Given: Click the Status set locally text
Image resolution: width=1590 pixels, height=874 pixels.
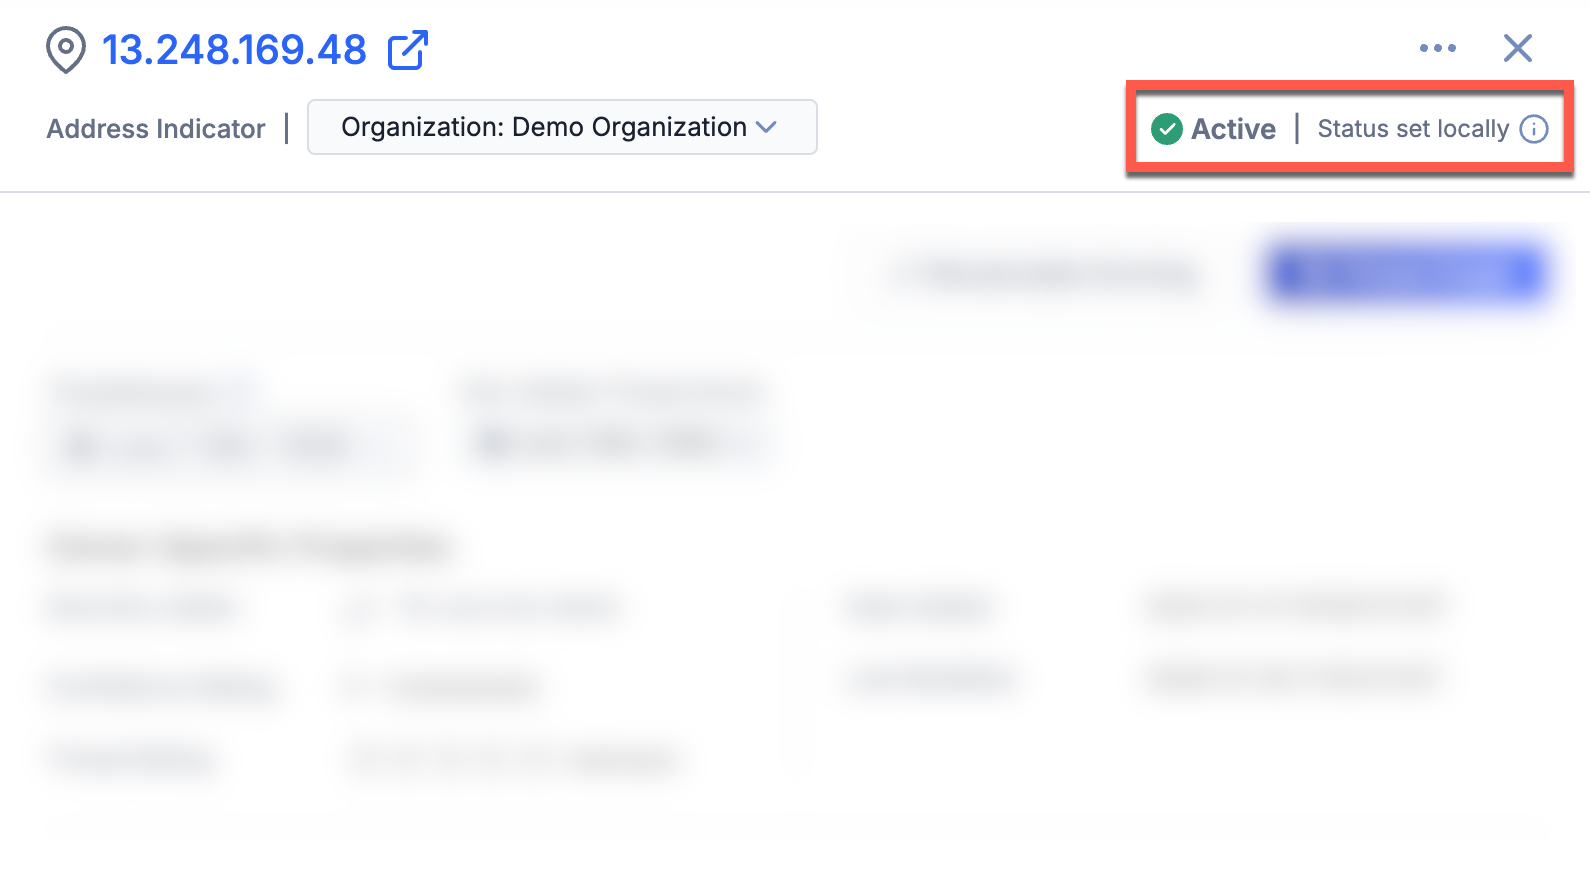Looking at the screenshot, I should (x=1412, y=129).
